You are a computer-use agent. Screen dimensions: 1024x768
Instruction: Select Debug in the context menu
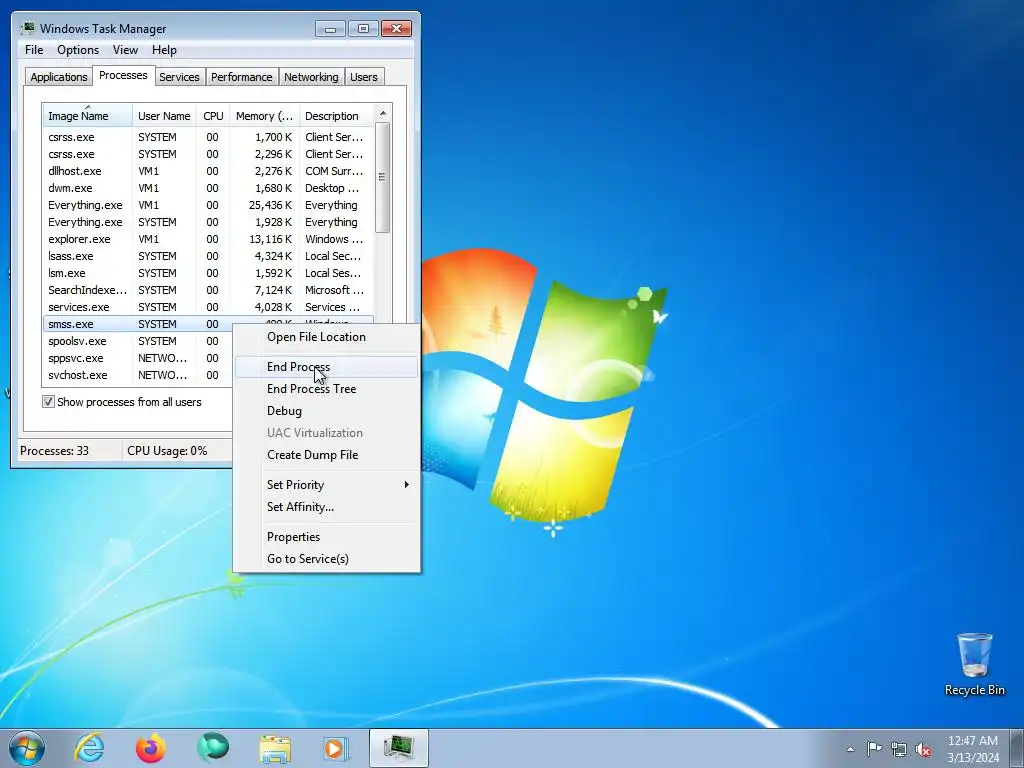point(327,411)
